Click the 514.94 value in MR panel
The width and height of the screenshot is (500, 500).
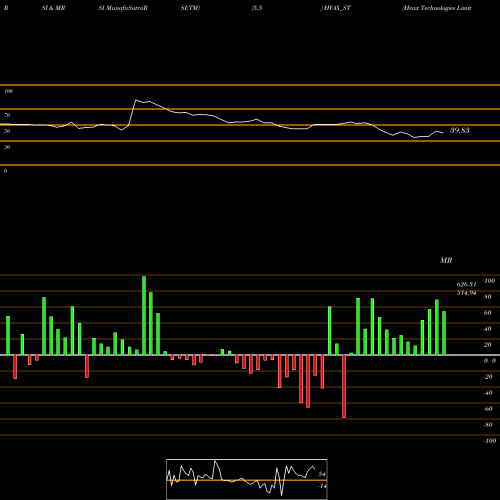[466, 293]
